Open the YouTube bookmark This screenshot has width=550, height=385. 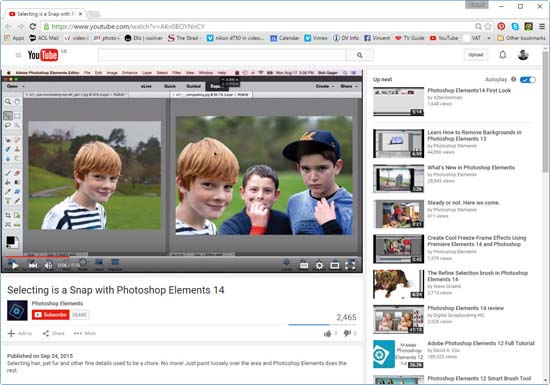(x=444, y=38)
